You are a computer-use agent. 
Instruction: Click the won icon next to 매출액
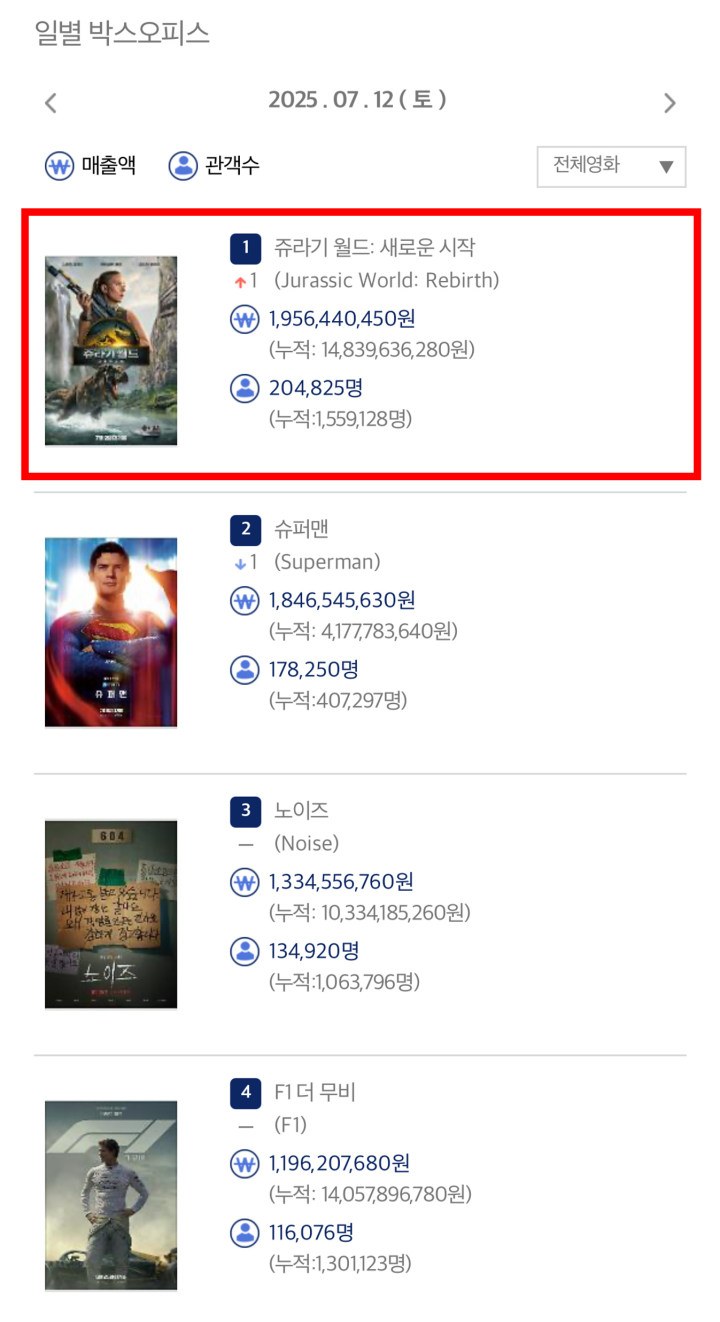59,165
